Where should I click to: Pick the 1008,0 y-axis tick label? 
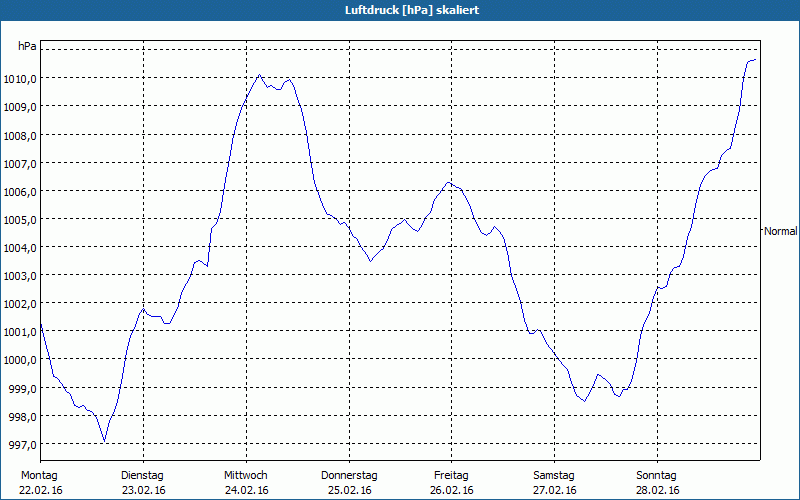tap(20, 136)
